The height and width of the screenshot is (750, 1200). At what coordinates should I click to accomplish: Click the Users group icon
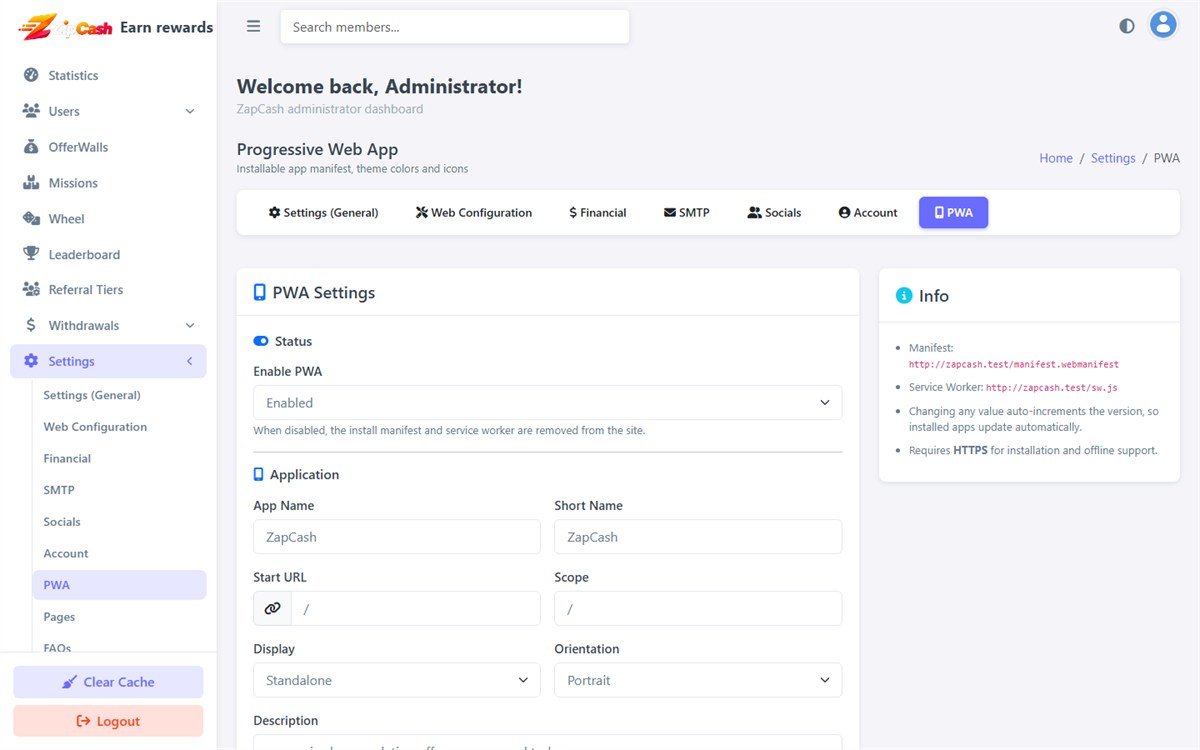tap(31, 111)
